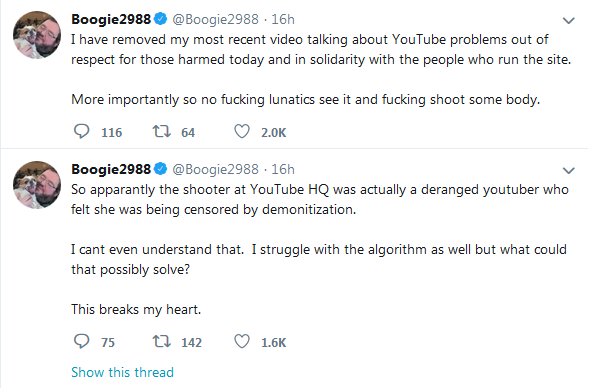
Task: Click Boogie2988 avatar on first tweet
Action: point(37,35)
